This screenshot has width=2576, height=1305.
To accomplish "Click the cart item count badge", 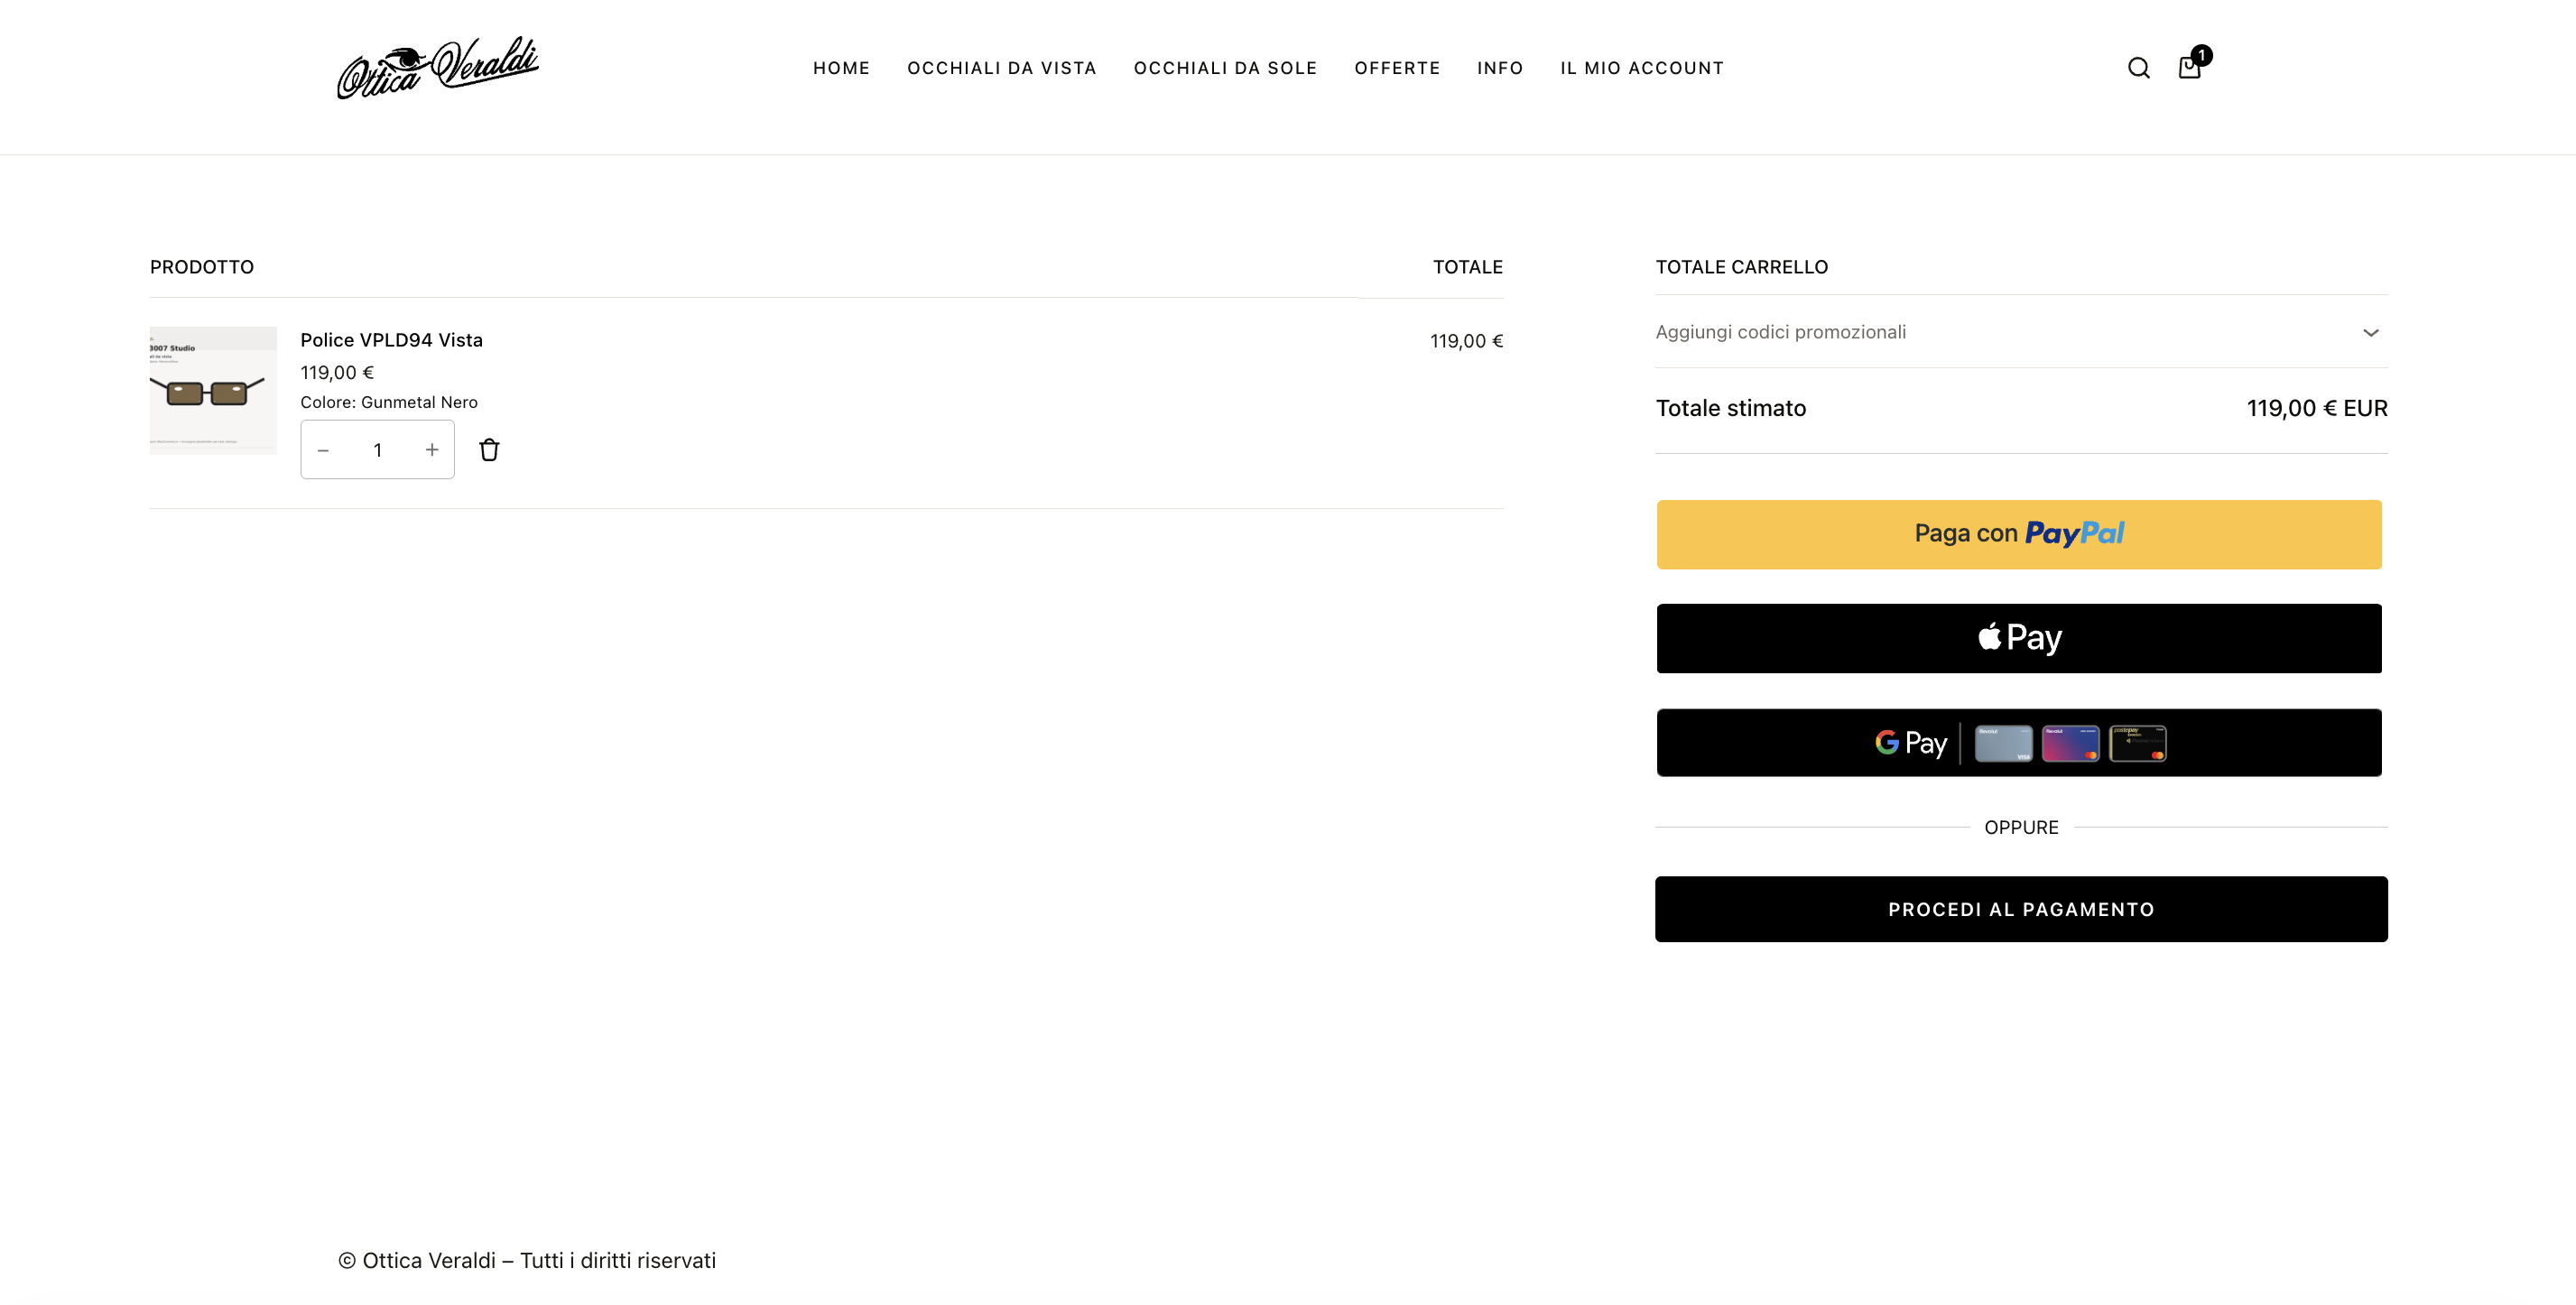I will pos(2201,55).
